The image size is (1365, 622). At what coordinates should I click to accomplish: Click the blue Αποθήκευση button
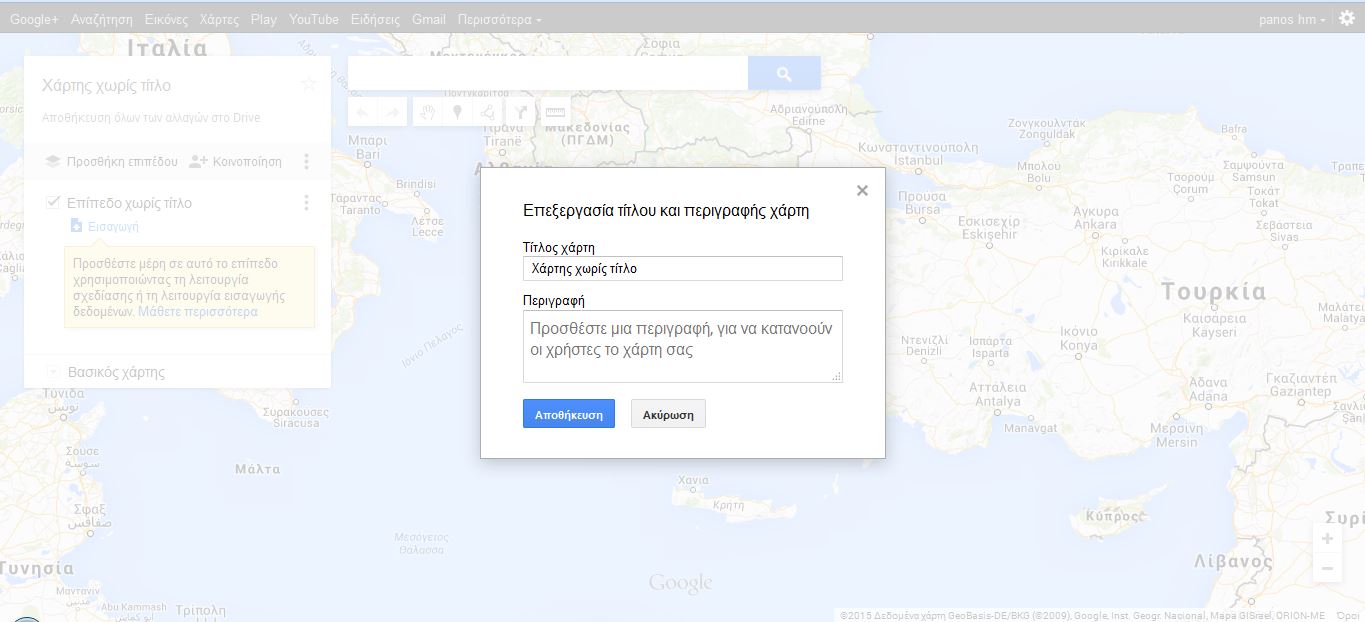569,414
